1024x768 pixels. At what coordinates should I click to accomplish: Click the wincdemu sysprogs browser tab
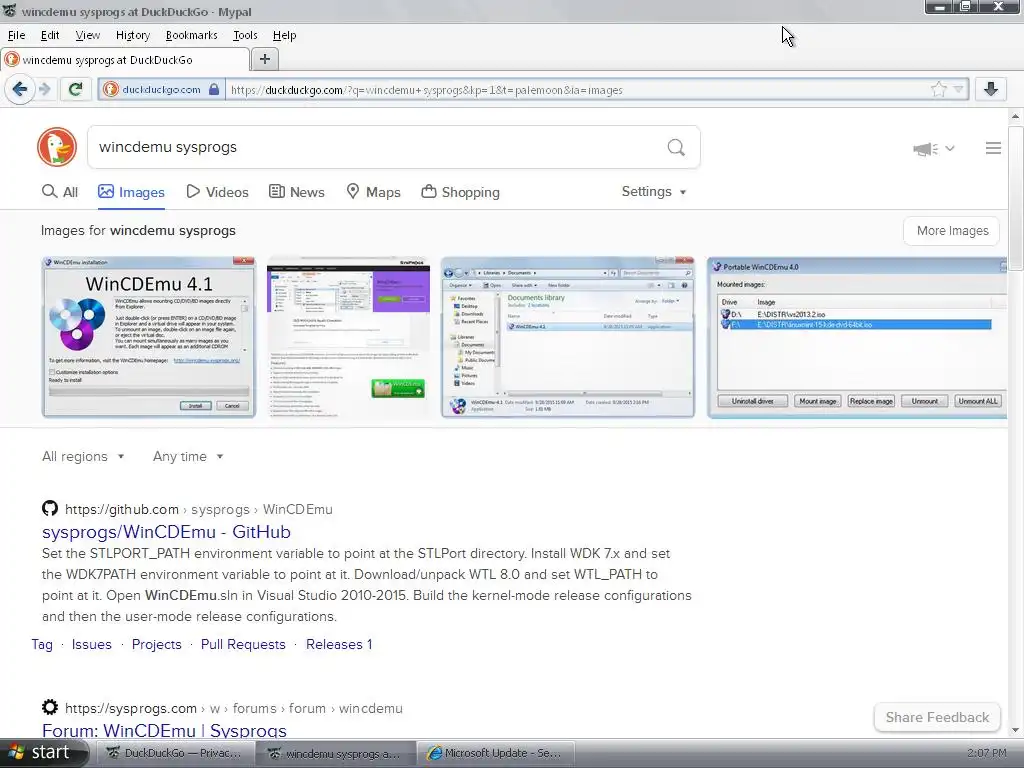(x=125, y=59)
